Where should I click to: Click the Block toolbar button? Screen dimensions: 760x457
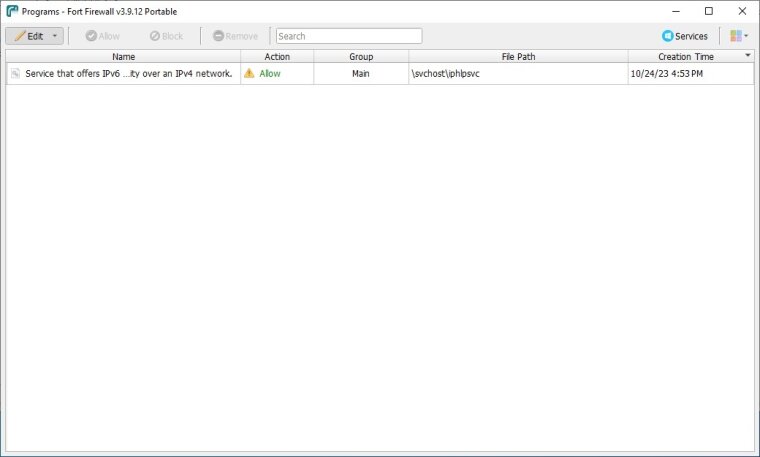tap(166, 36)
